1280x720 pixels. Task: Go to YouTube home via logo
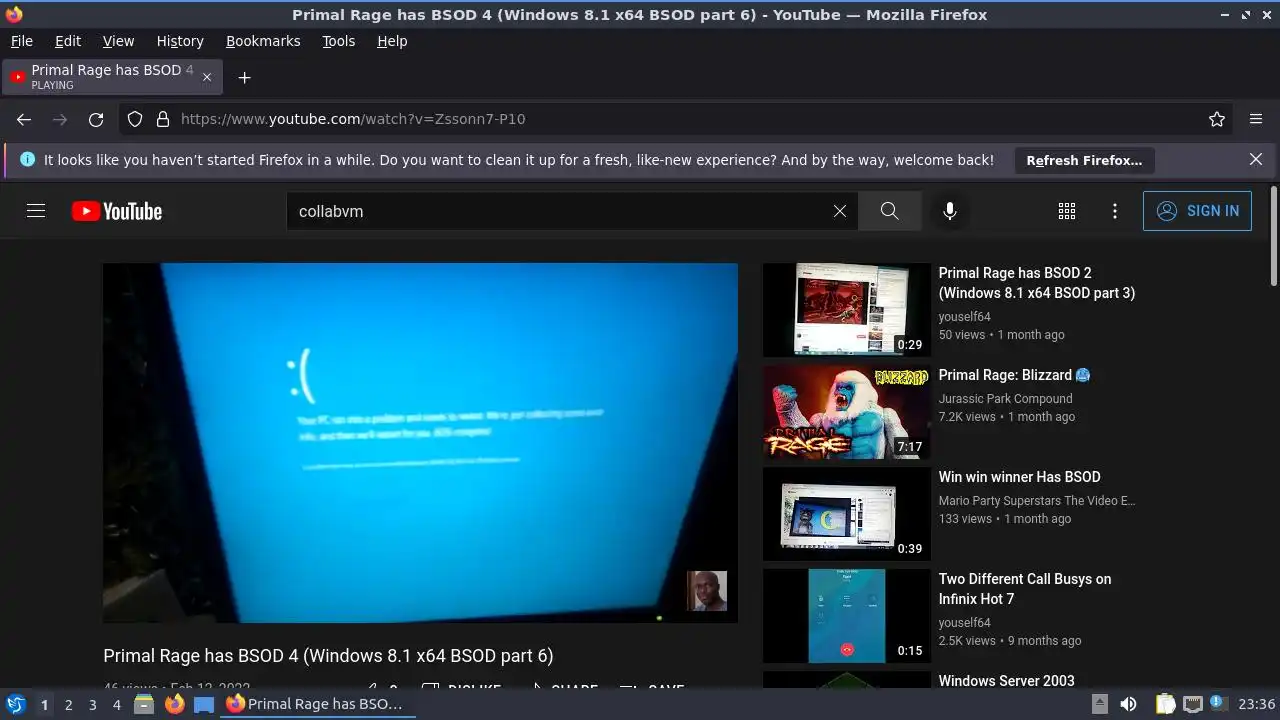tap(117, 211)
